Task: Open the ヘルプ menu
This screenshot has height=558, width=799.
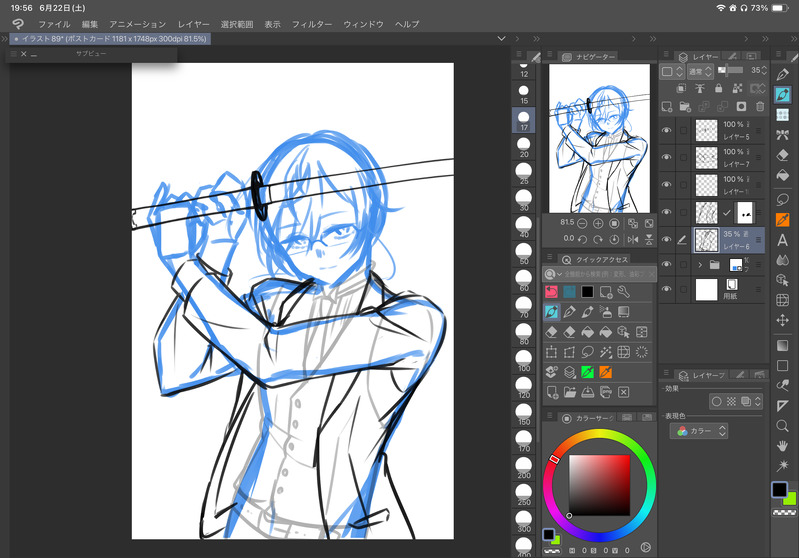Action: 407,24
